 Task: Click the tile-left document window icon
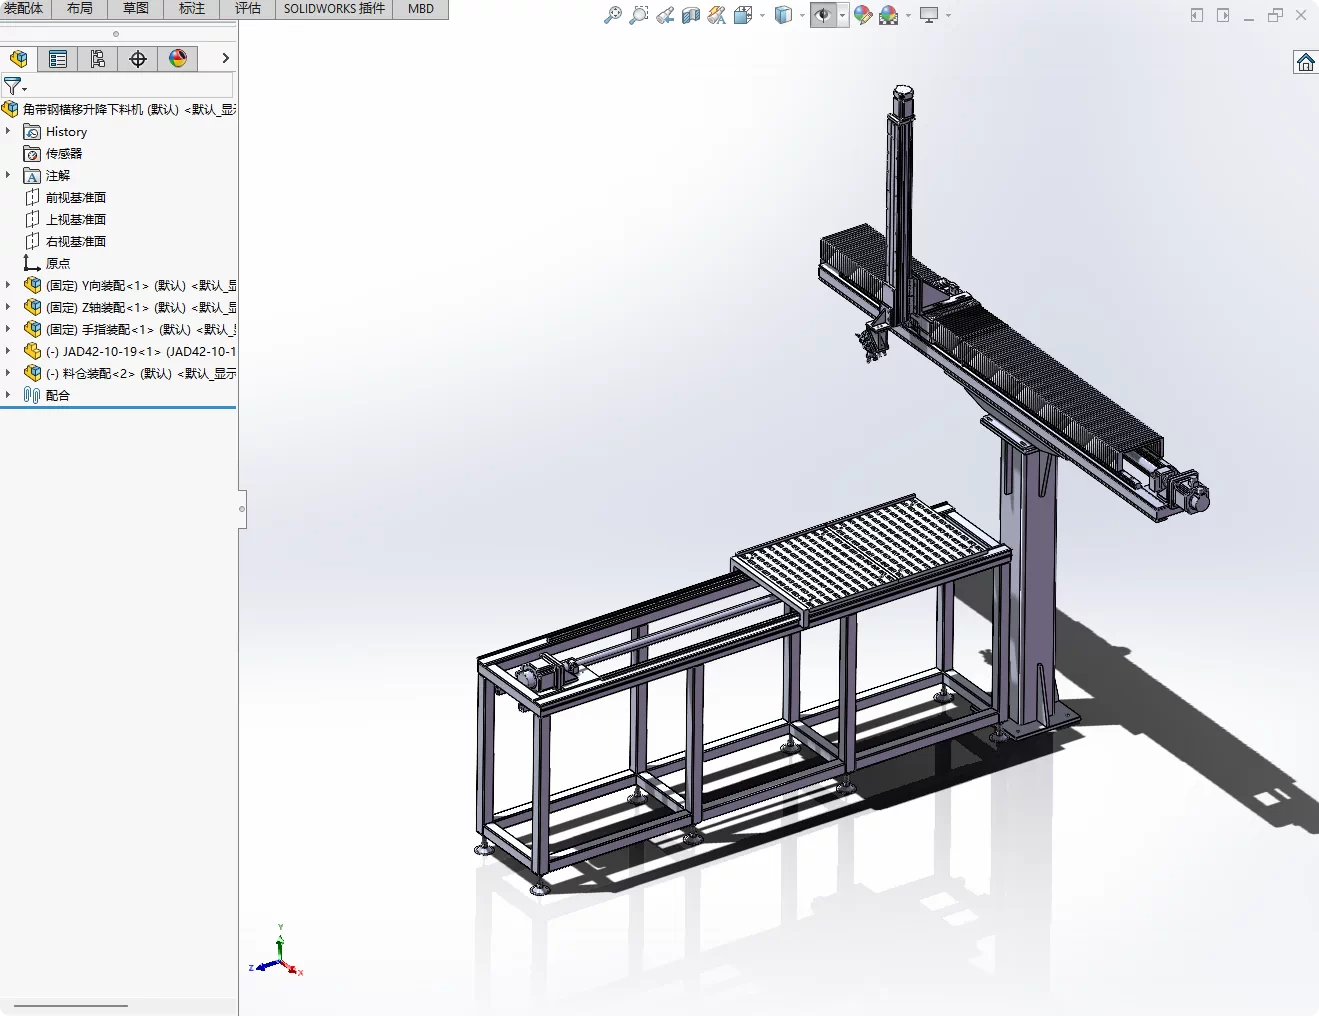[x=1197, y=15]
